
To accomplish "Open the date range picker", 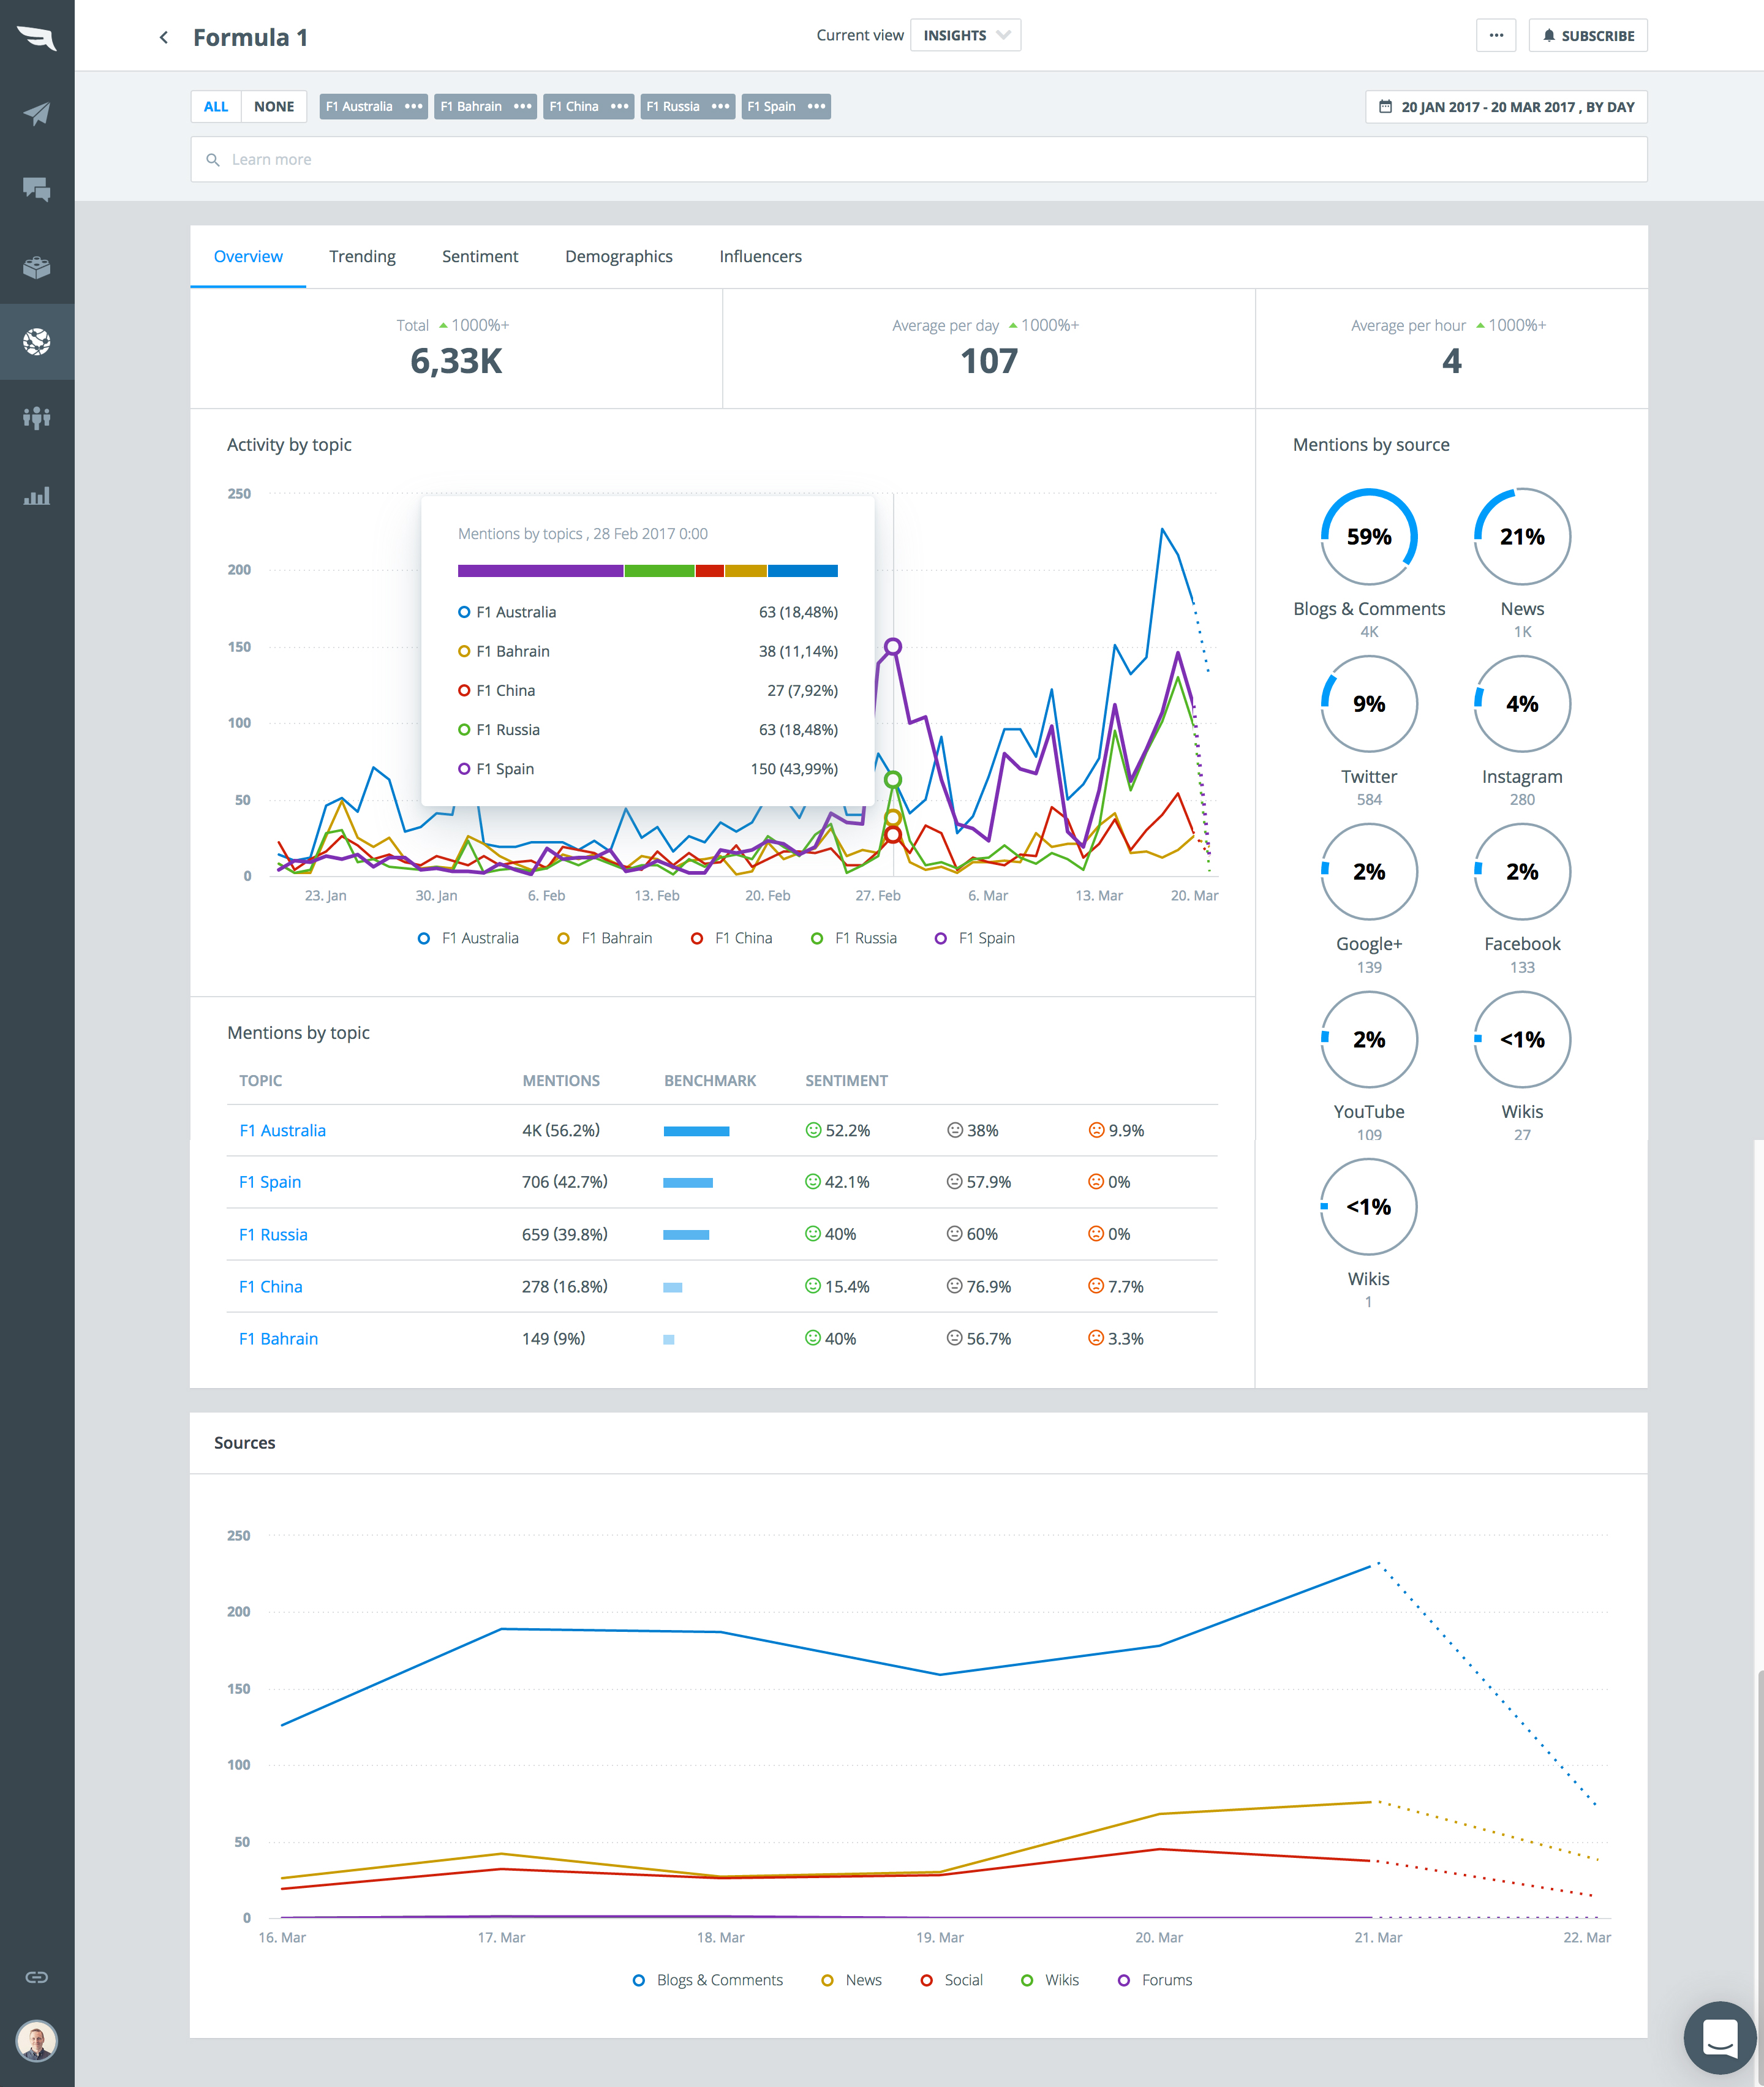I will pos(1505,107).
